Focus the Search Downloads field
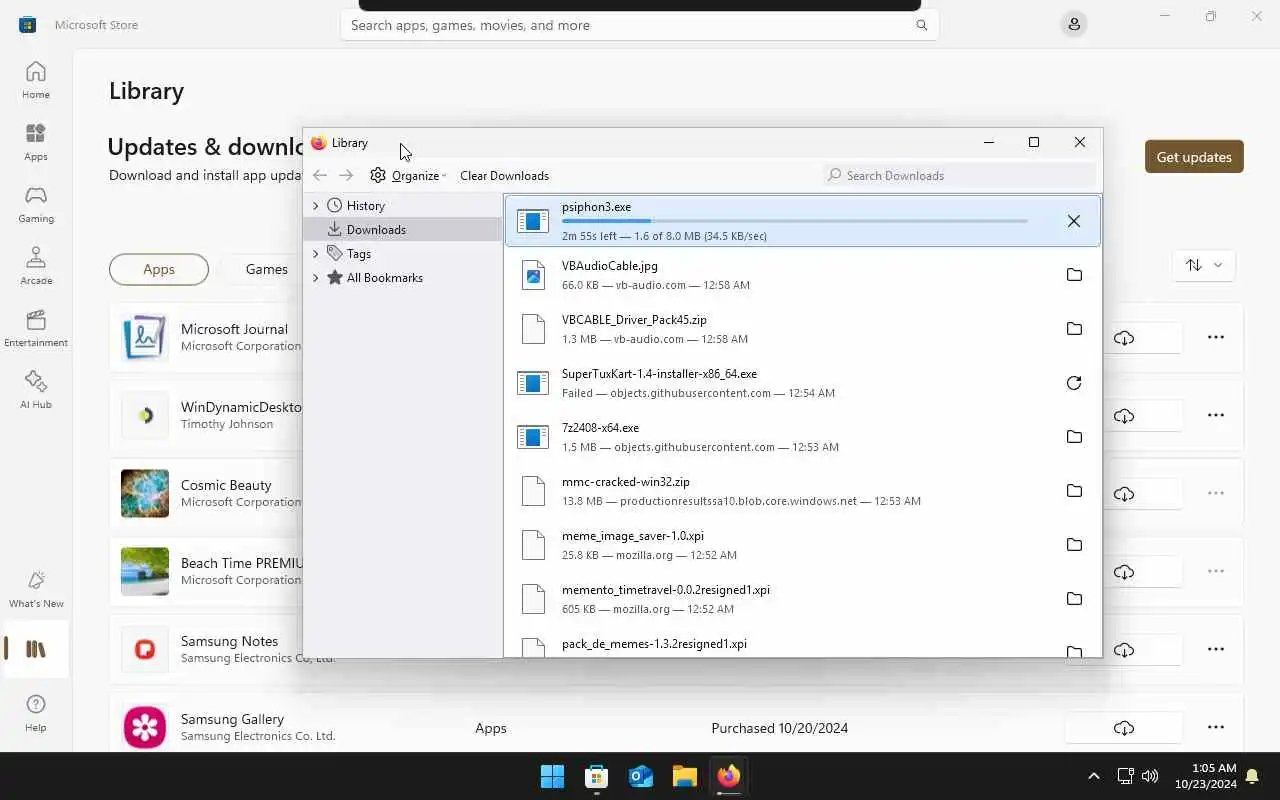Screen dimensions: 1280x800 pos(960,175)
